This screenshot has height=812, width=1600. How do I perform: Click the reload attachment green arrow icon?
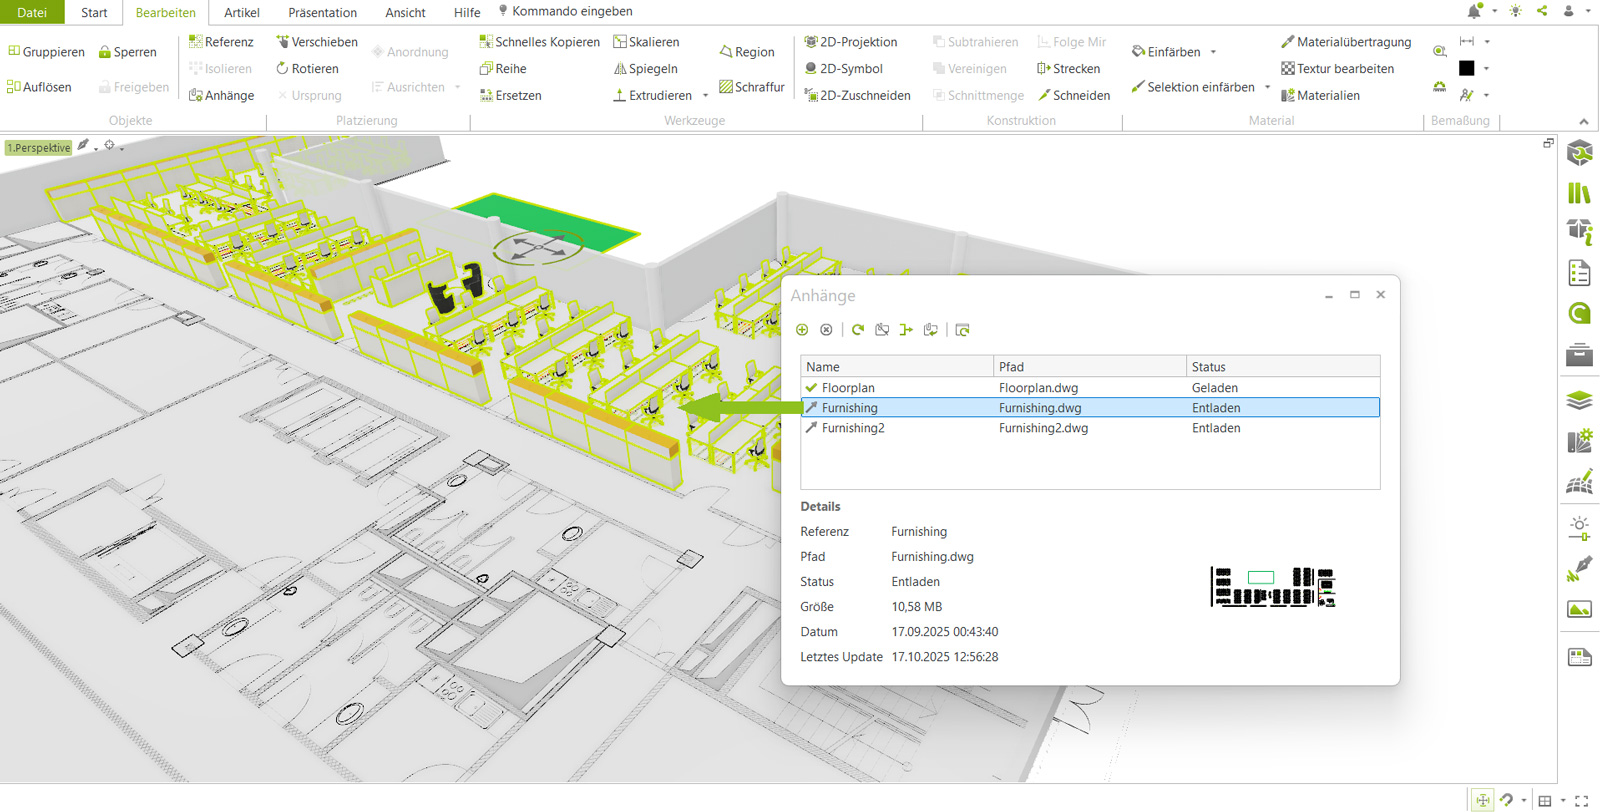click(858, 330)
